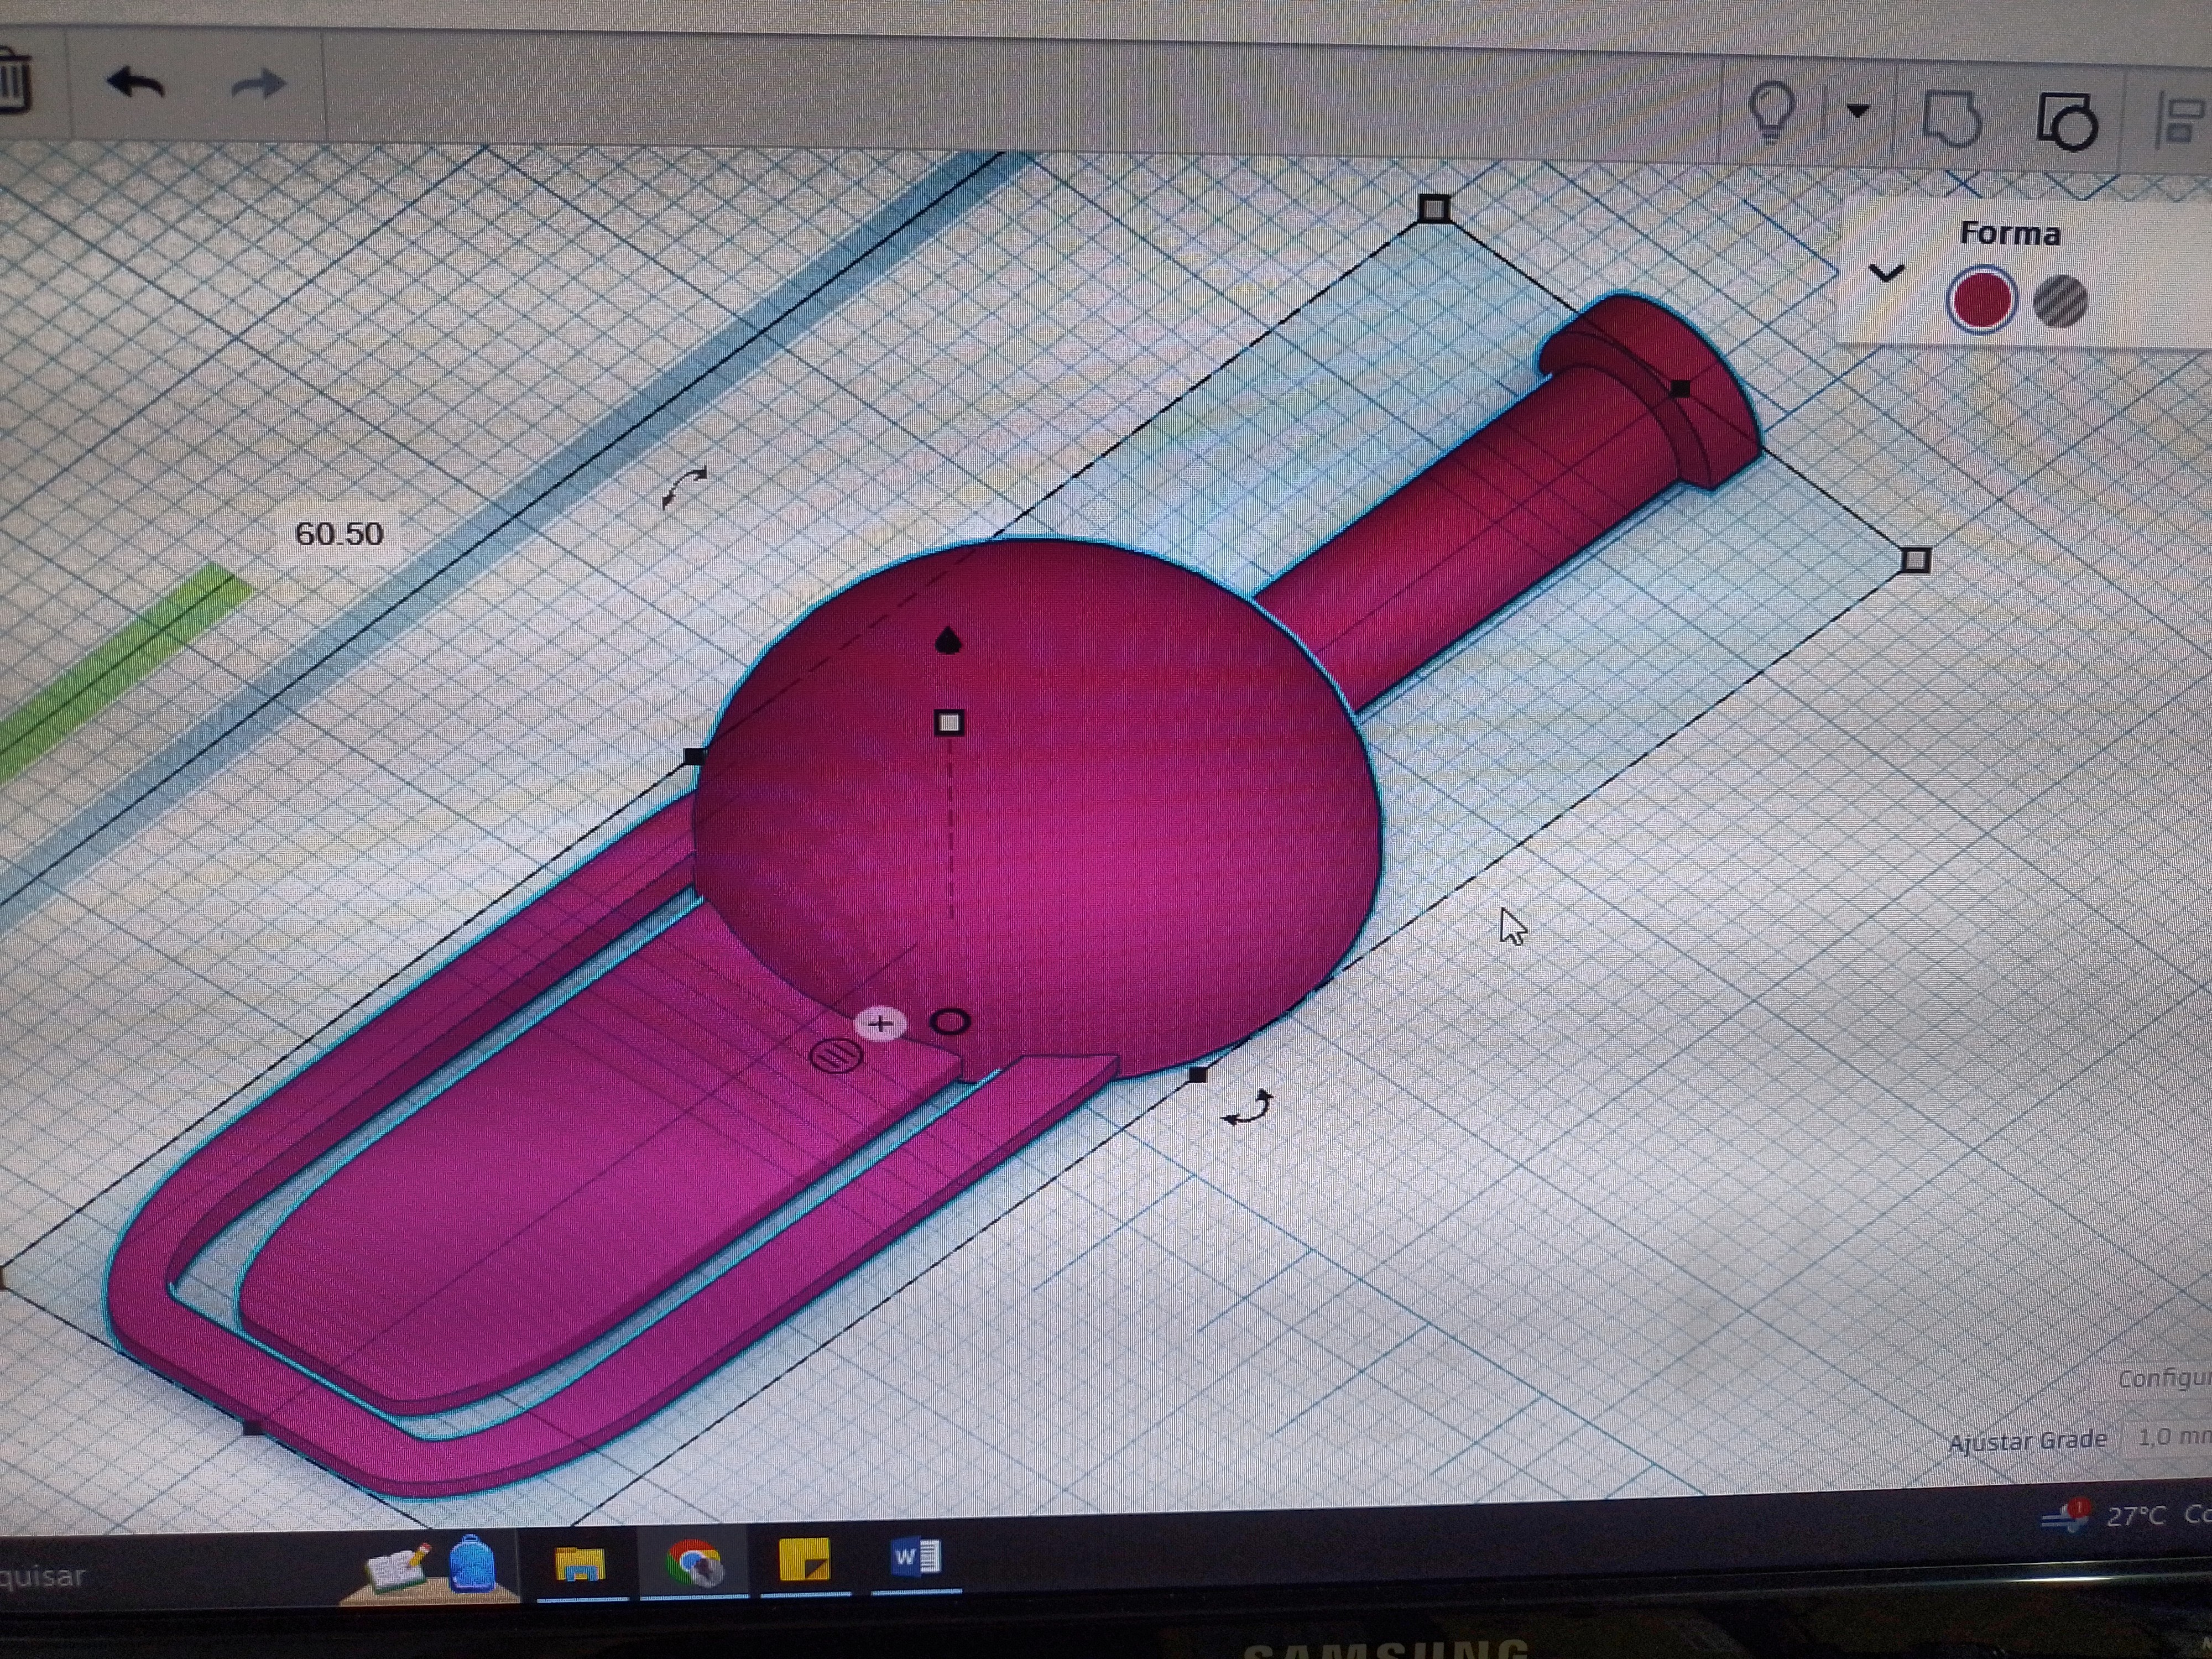The image size is (2212, 1659).
Task: Click the rotation arrow above the shape
Action: pyautogui.click(x=685, y=487)
